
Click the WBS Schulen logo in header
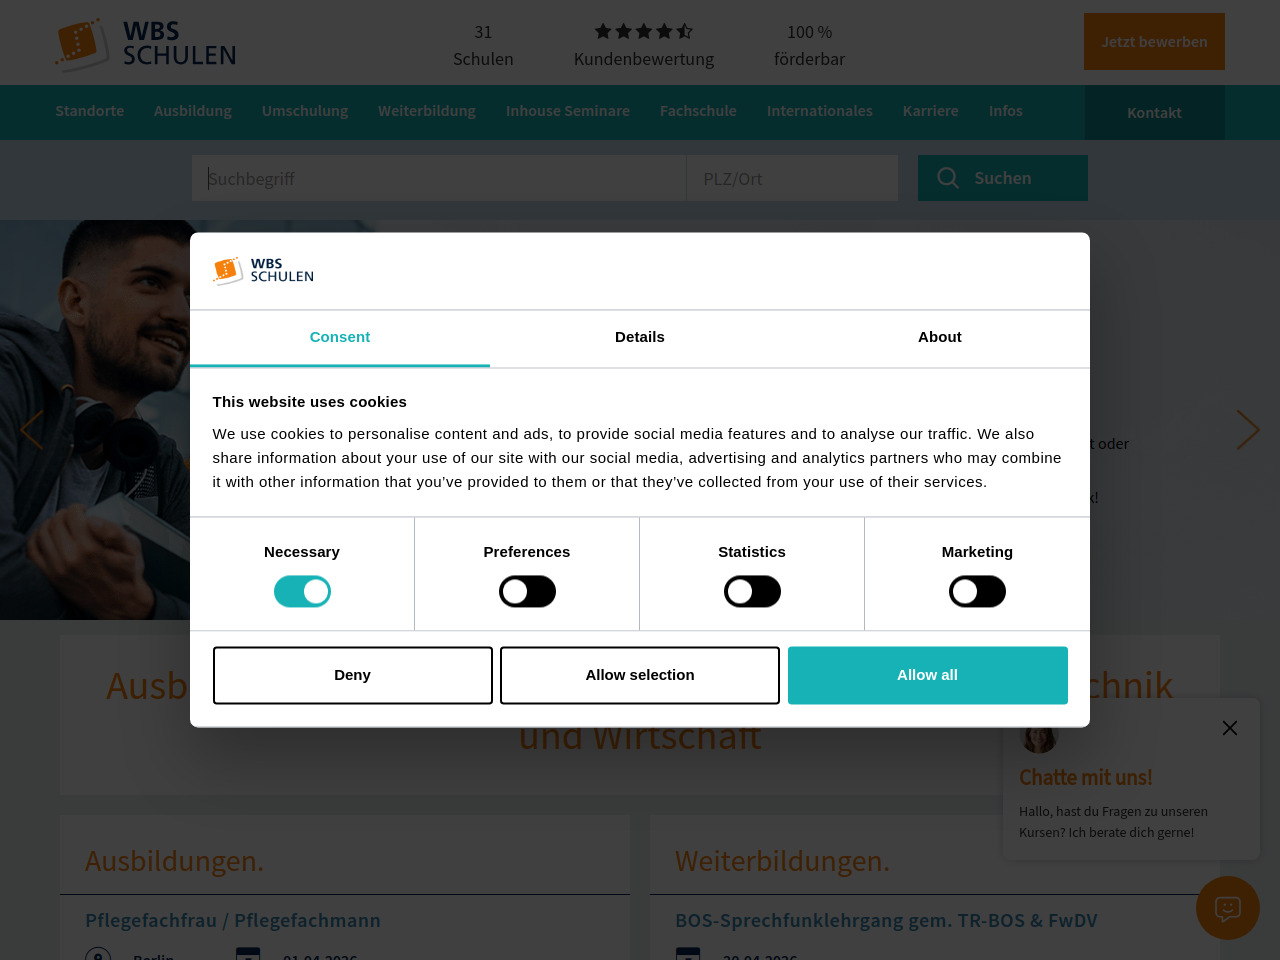tap(145, 44)
